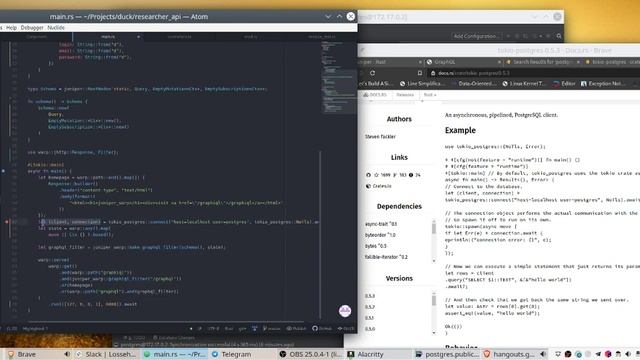This screenshot has height=360, width=640.
Task: Click the purple avatar icon in Atom editor
Action: pyautogui.click(x=345, y=311)
